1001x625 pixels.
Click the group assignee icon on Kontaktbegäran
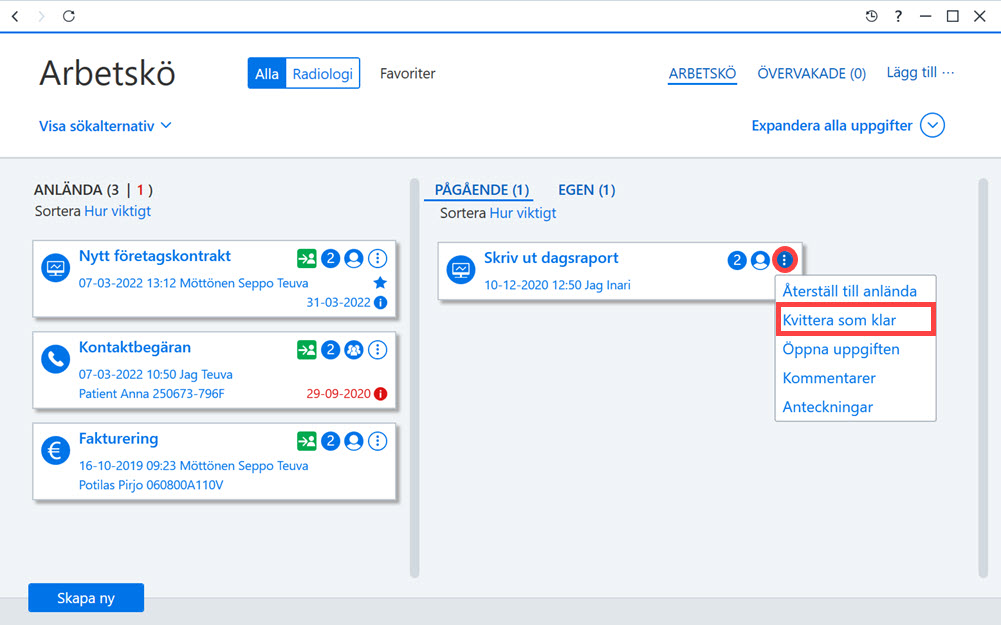[354, 350]
